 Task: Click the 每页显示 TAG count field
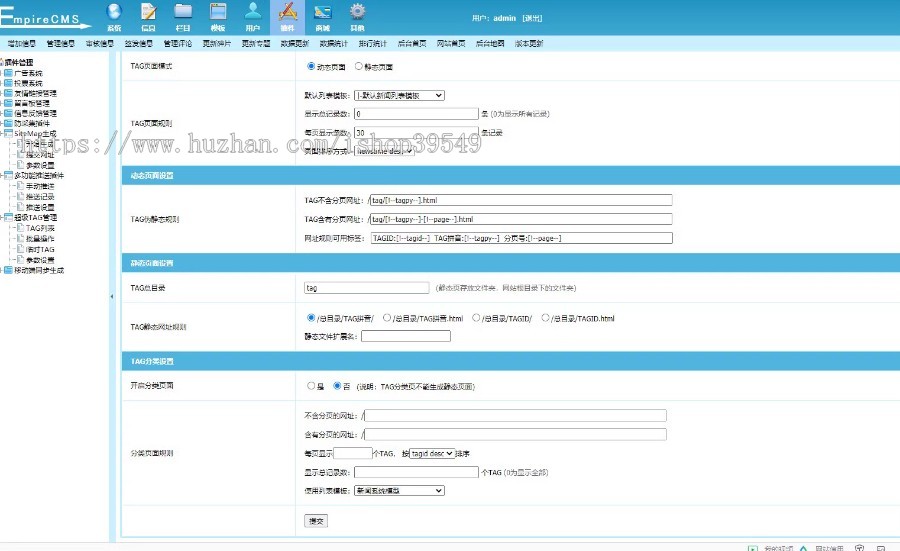(353, 453)
